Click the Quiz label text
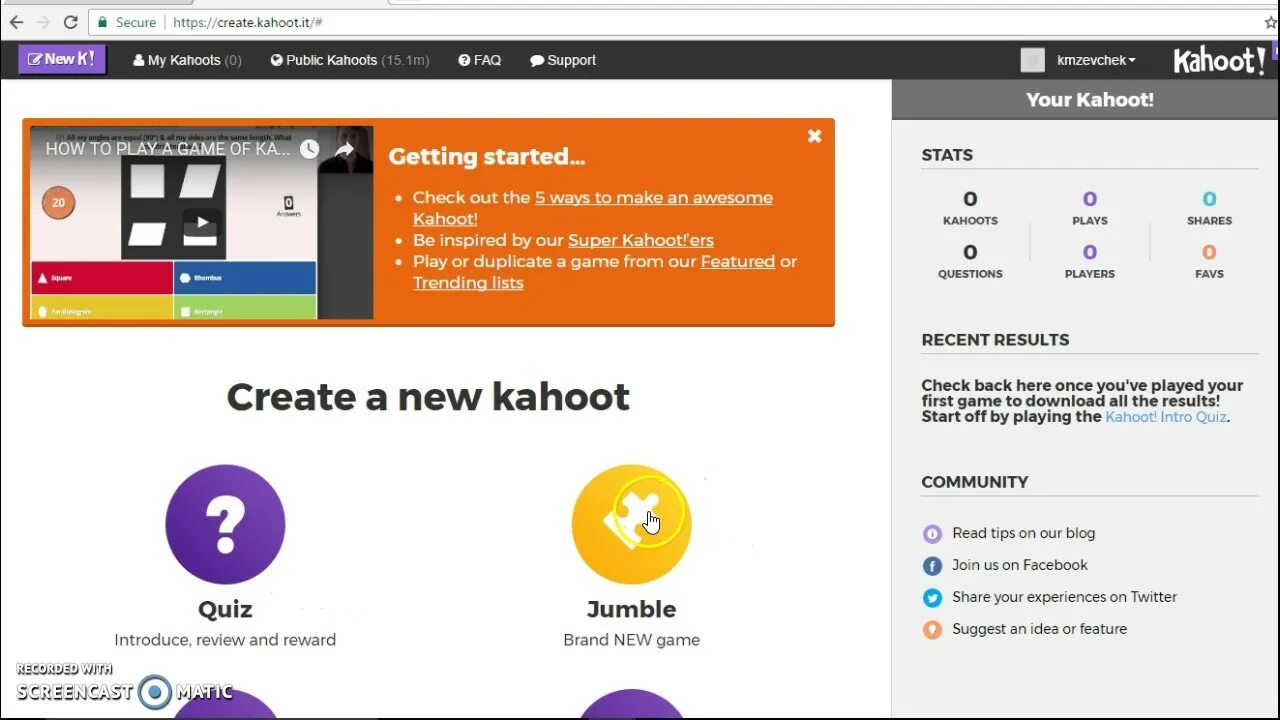 point(225,609)
